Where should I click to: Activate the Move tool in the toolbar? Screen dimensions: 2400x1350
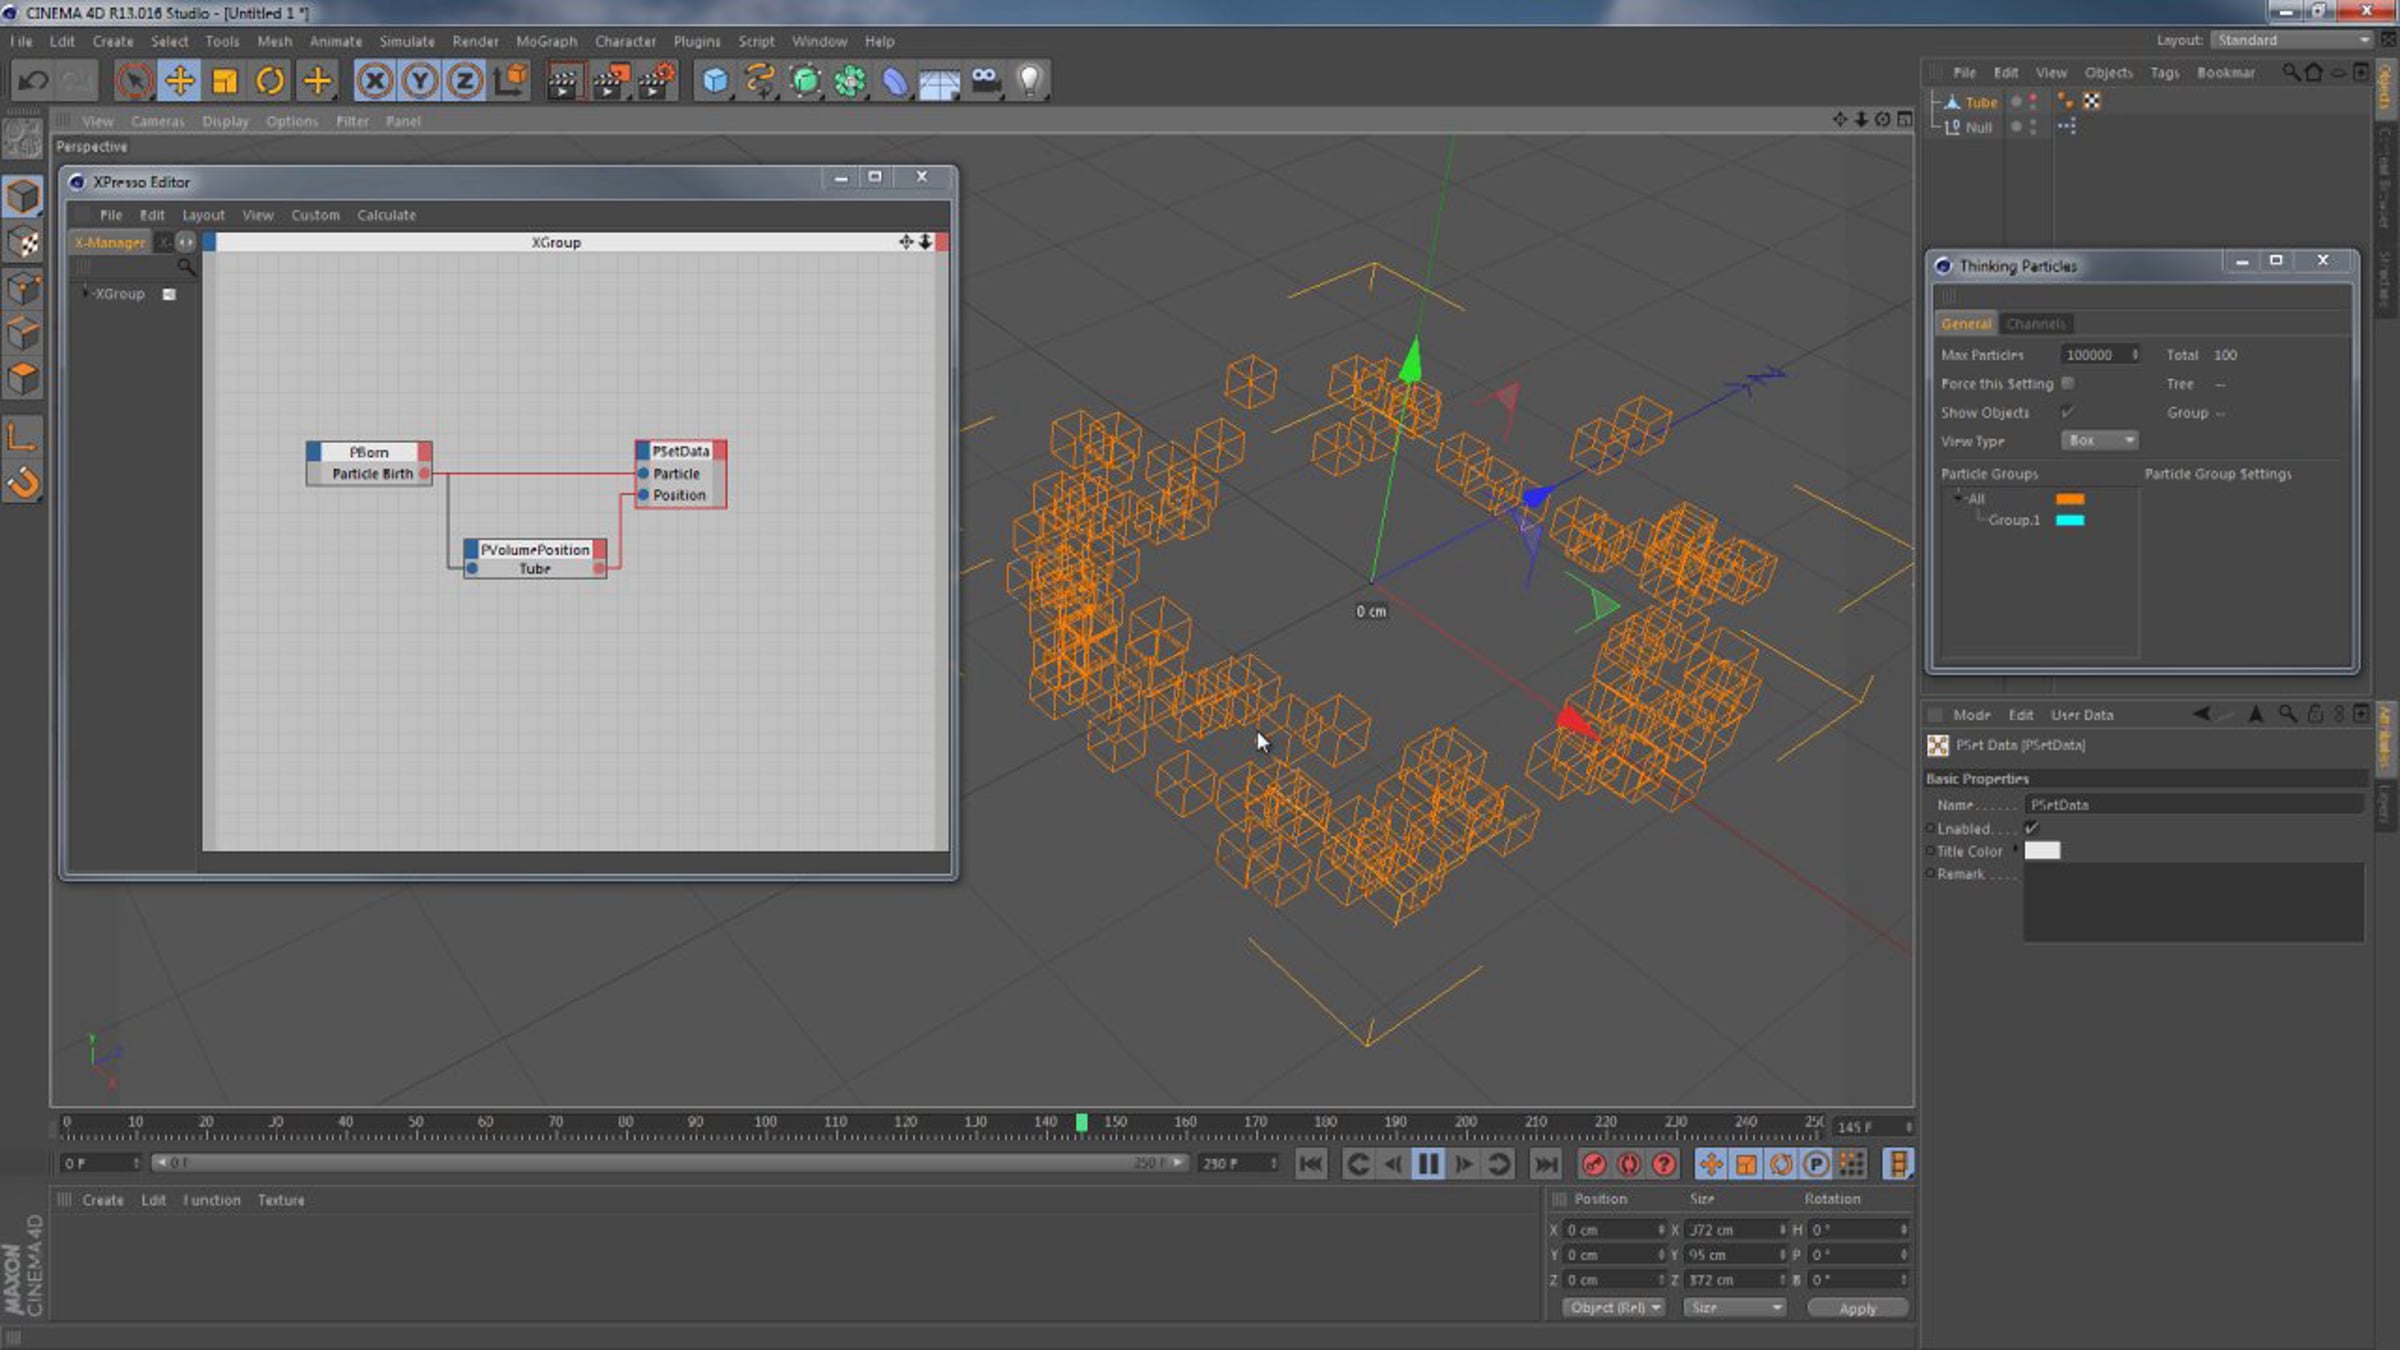[x=180, y=81]
